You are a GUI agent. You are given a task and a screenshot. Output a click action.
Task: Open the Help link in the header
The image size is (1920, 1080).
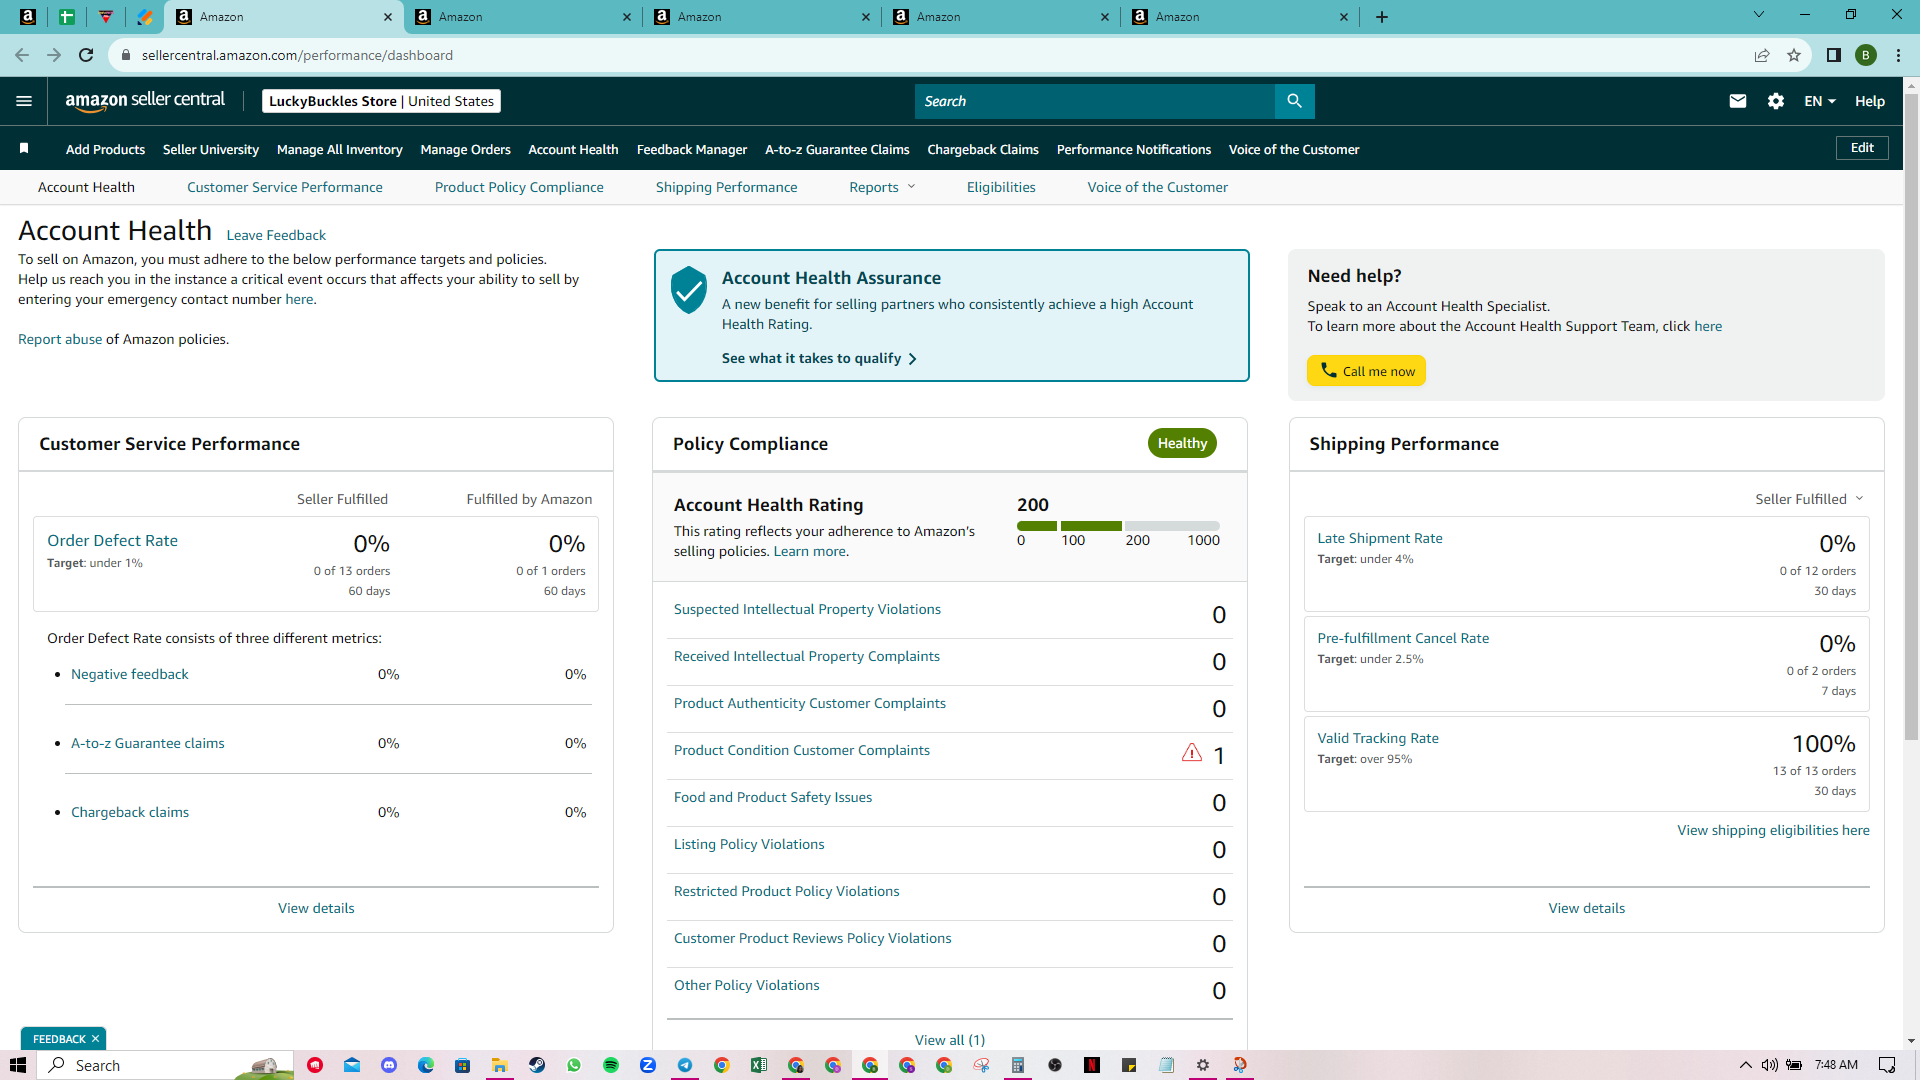(1870, 101)
